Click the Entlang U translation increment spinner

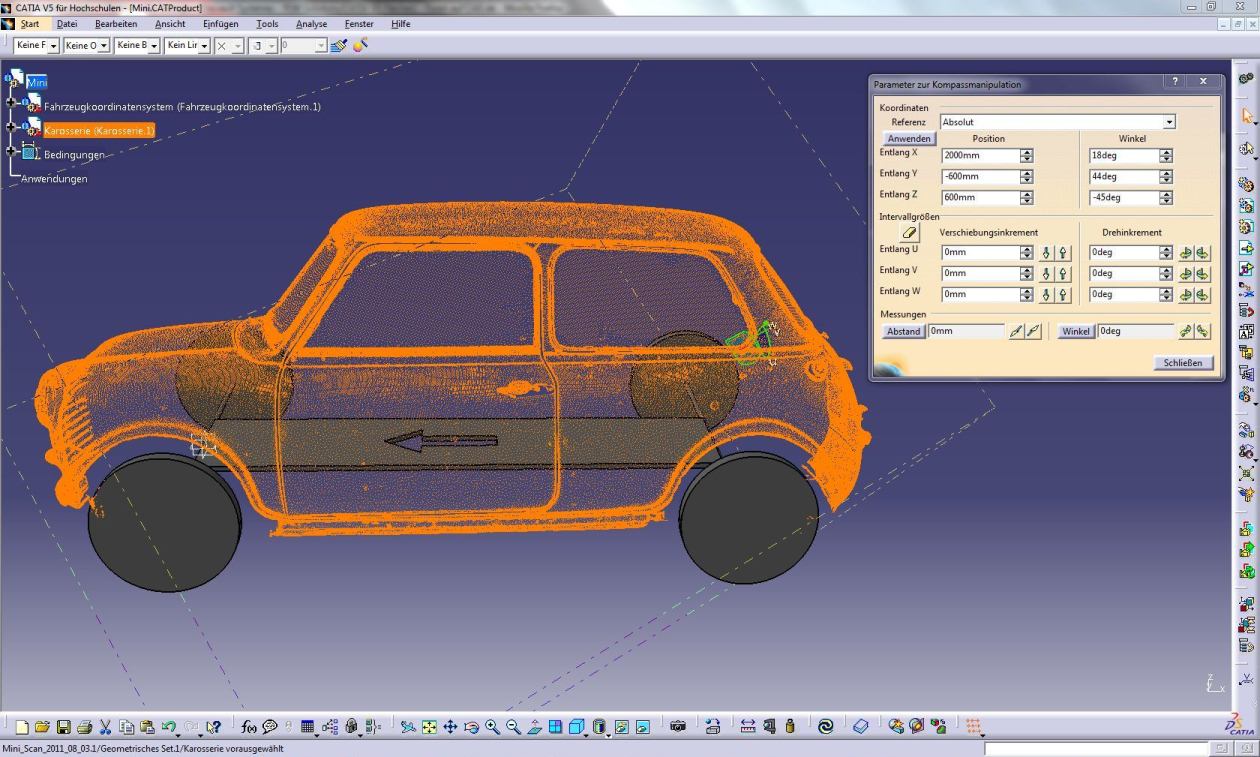point(1026,253)
